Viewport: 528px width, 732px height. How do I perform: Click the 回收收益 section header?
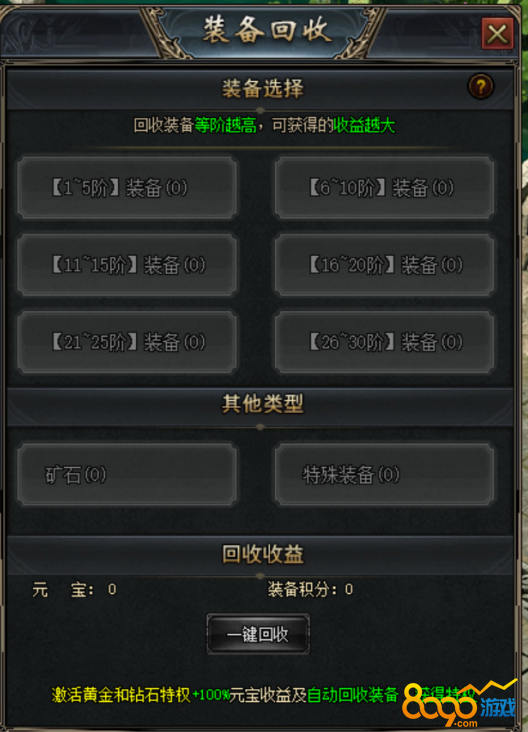click(x=262, y=554)
